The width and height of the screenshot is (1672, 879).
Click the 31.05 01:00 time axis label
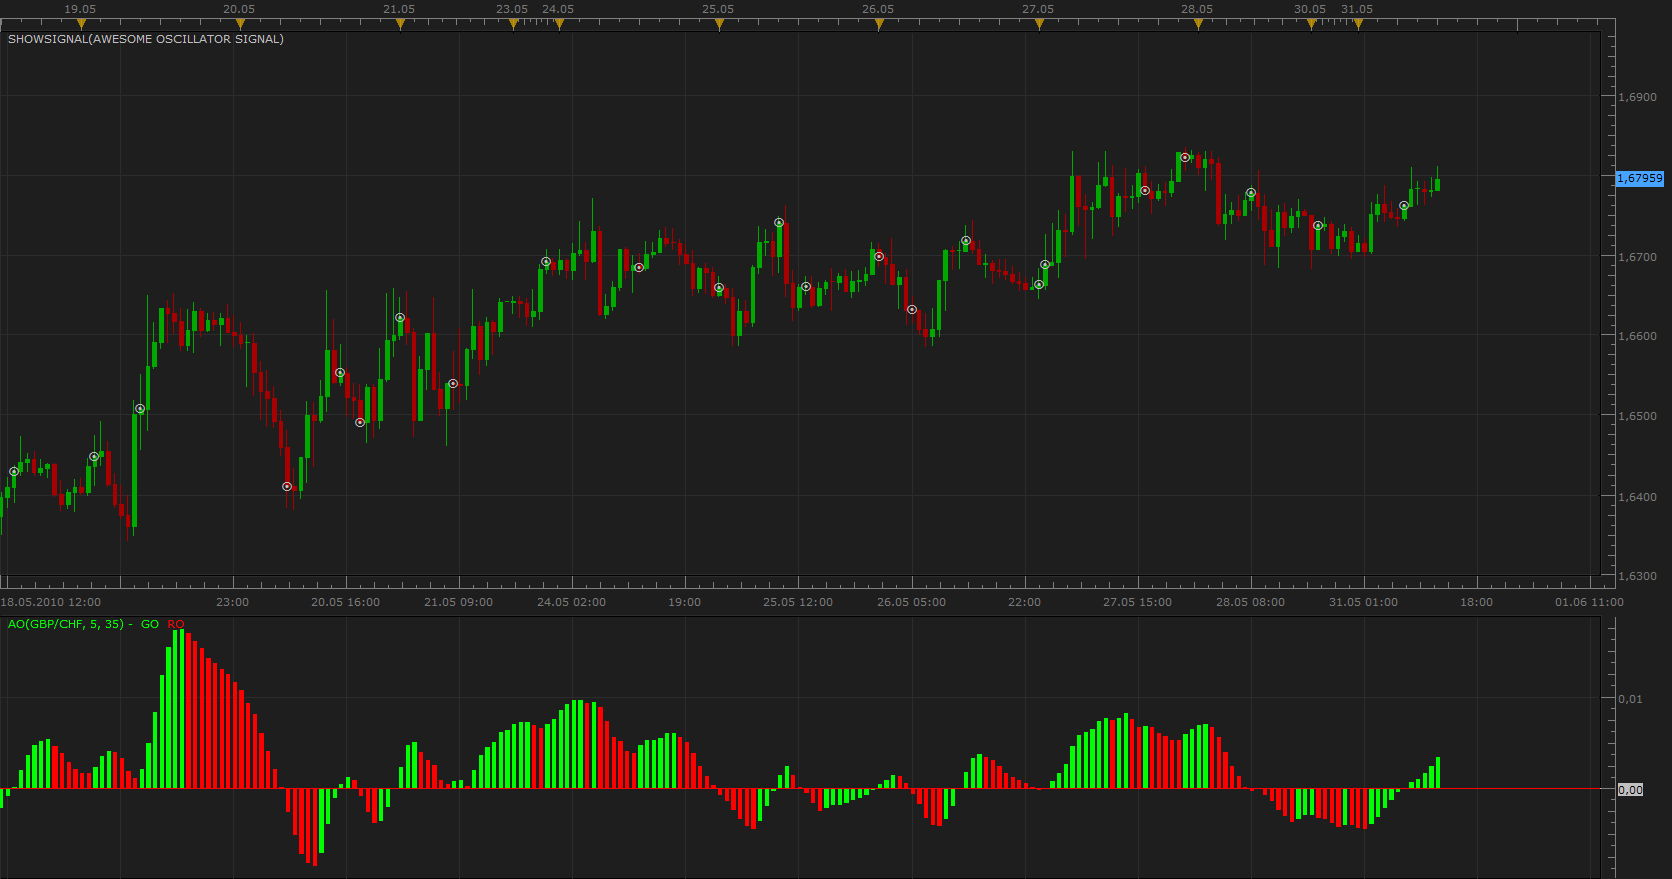tap(1364, 602)
